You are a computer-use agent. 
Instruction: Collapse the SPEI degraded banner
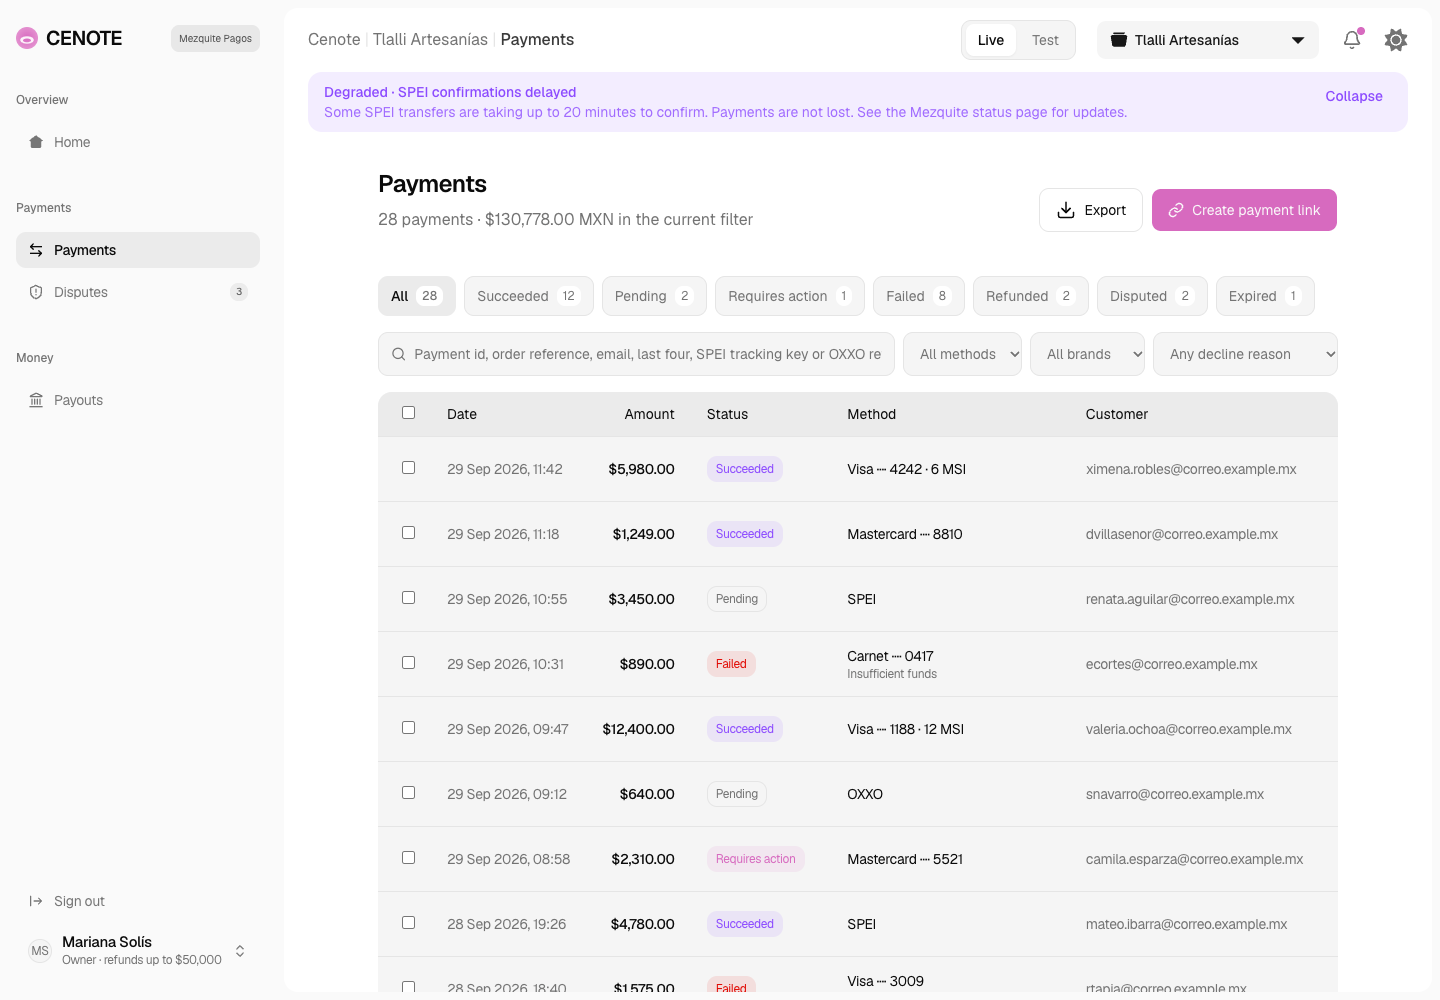pos(1354,96)
